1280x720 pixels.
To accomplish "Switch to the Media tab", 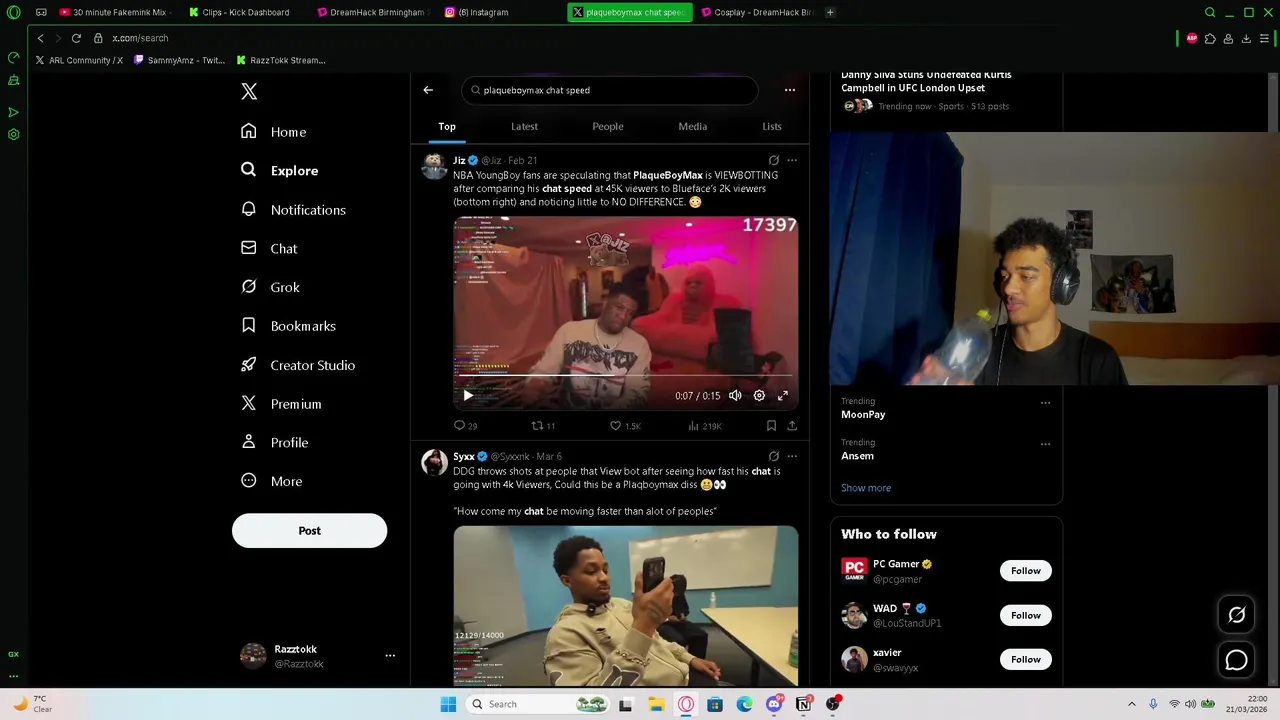I will [x=692, y=127].
